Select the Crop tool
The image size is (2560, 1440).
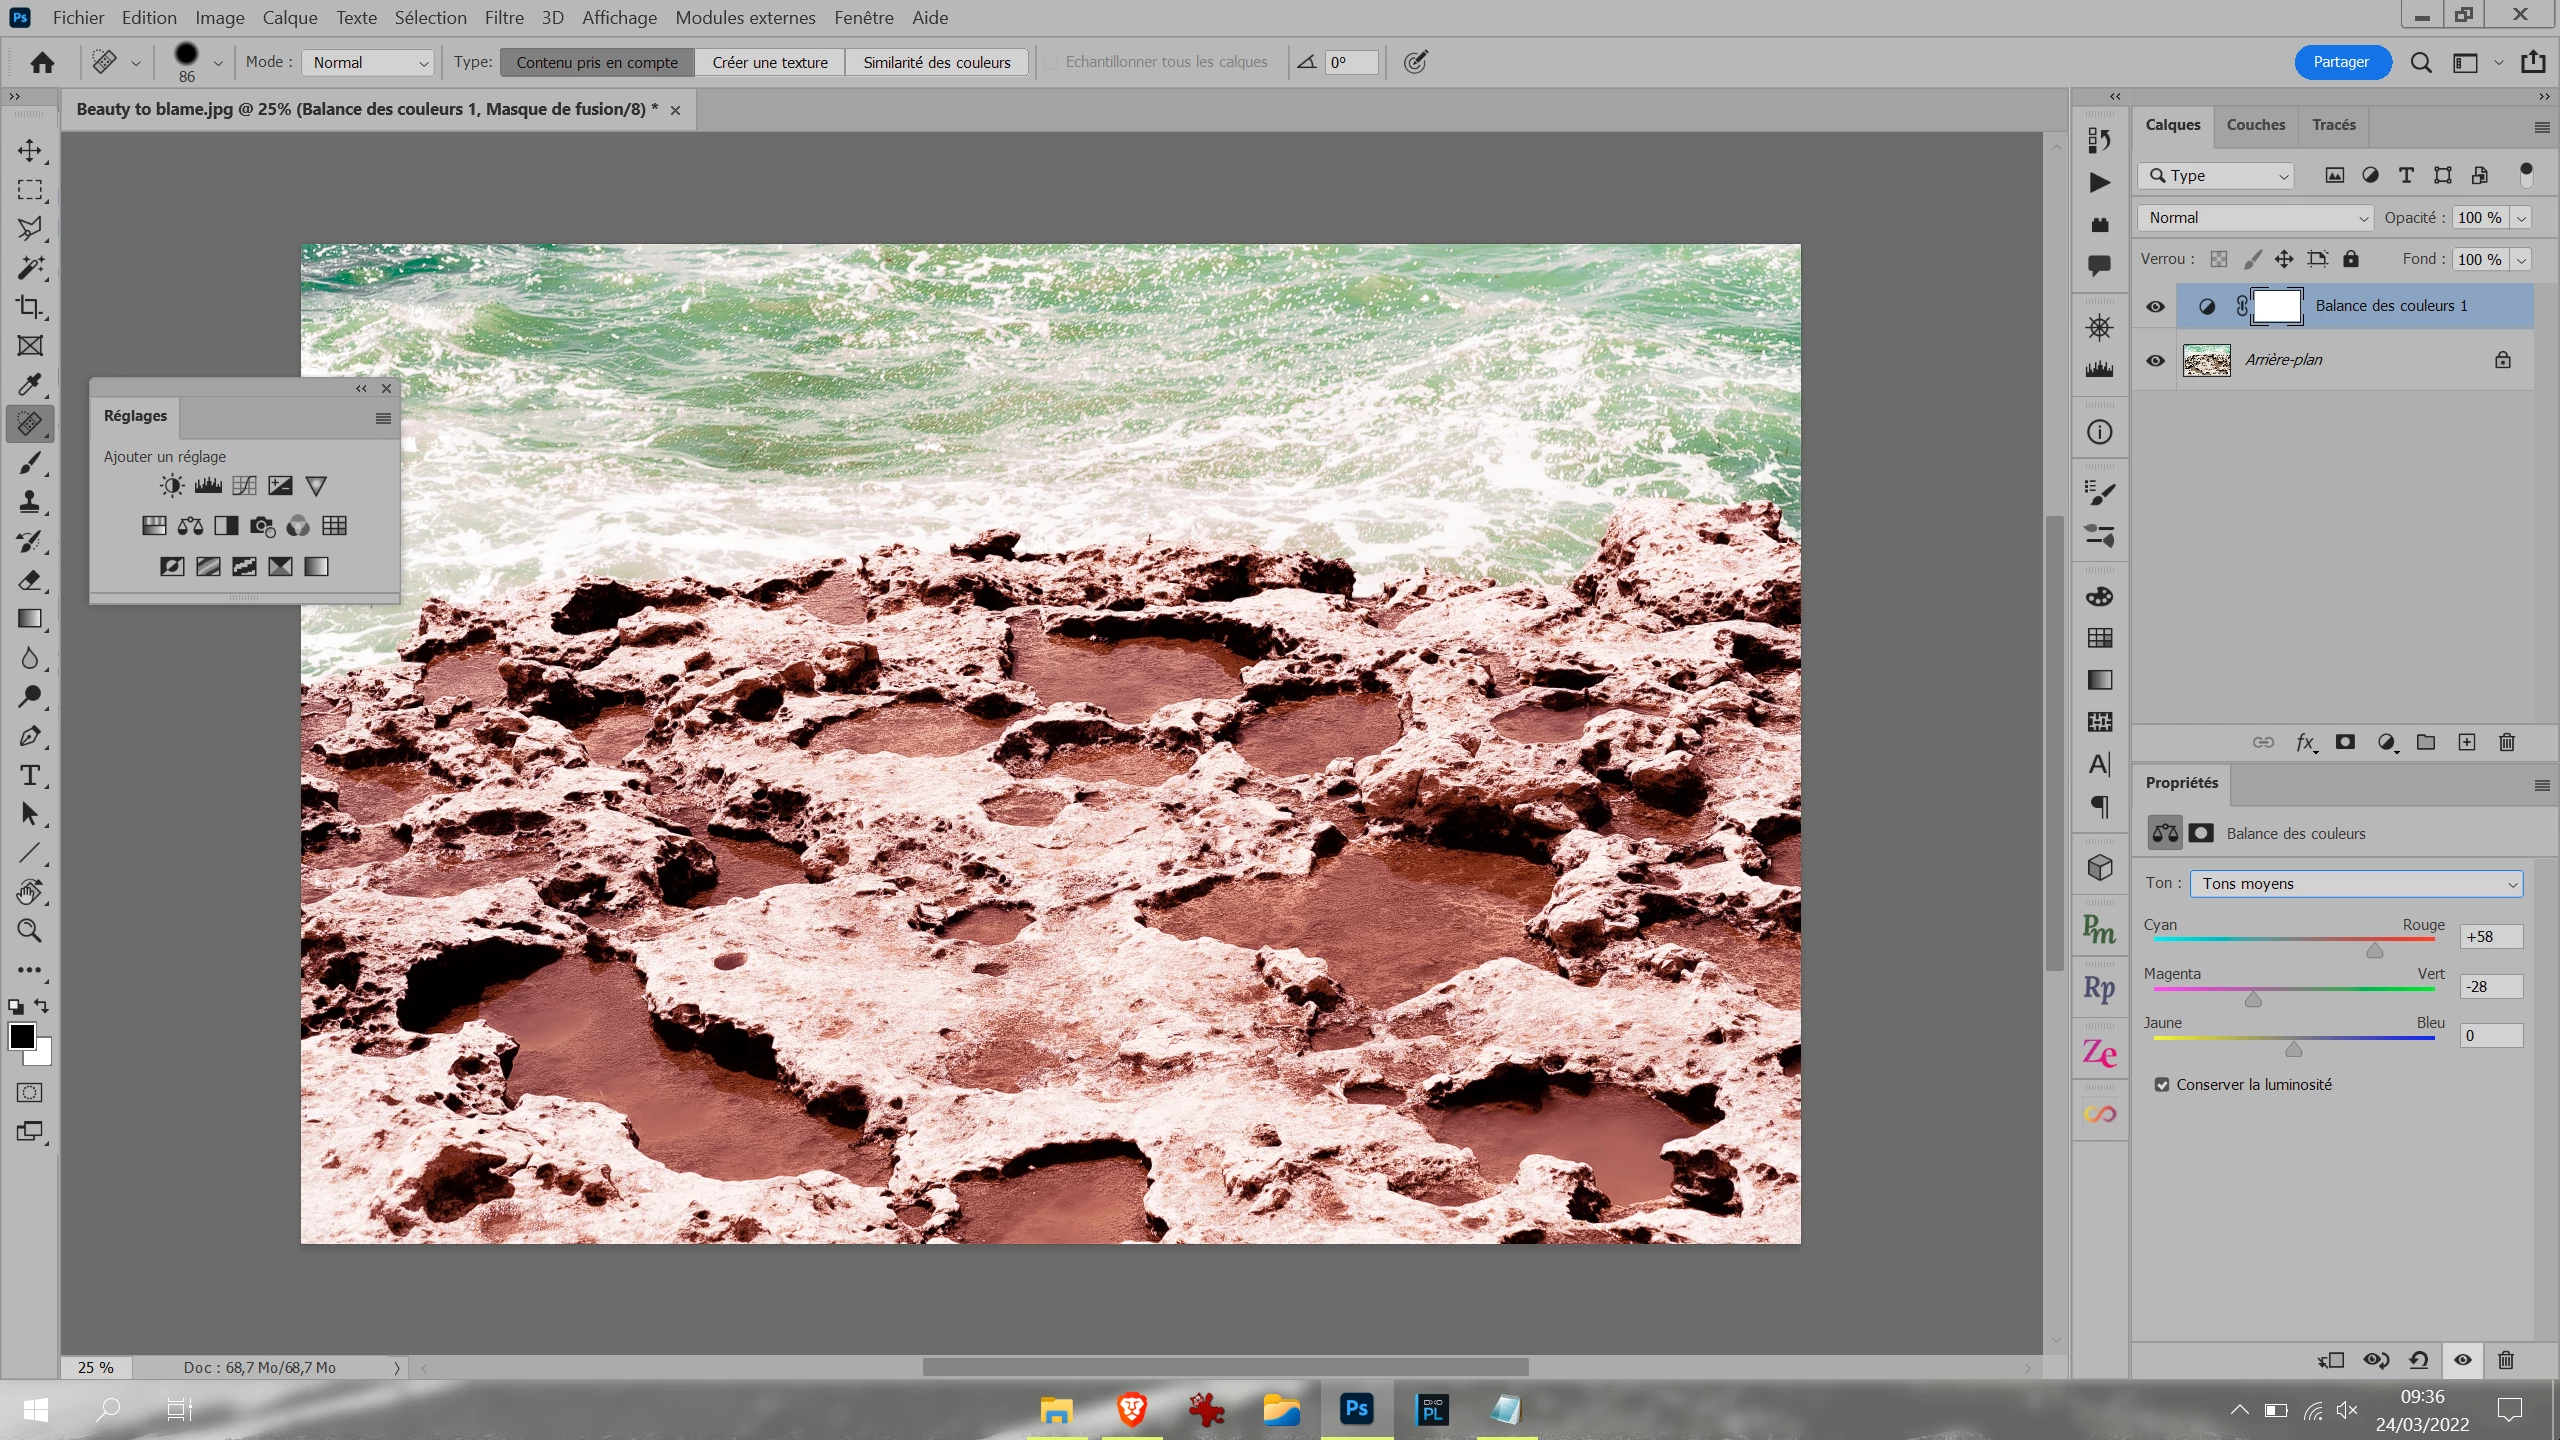coord(30,307)
